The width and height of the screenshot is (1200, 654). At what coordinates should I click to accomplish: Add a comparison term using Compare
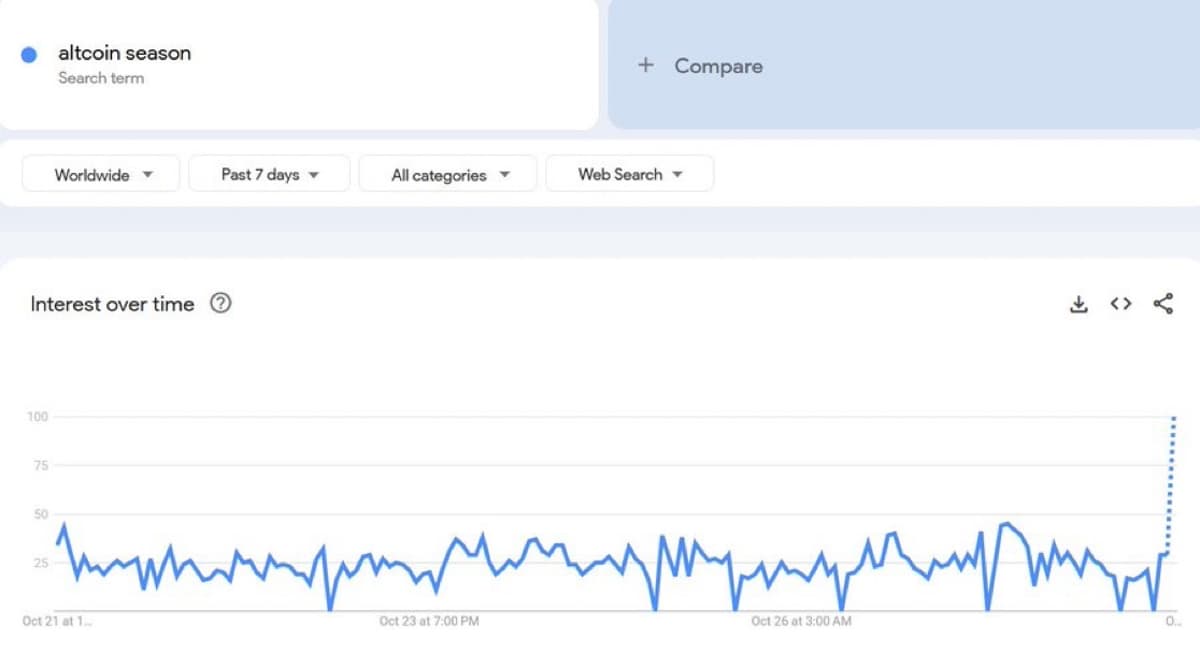coord(700,65)
